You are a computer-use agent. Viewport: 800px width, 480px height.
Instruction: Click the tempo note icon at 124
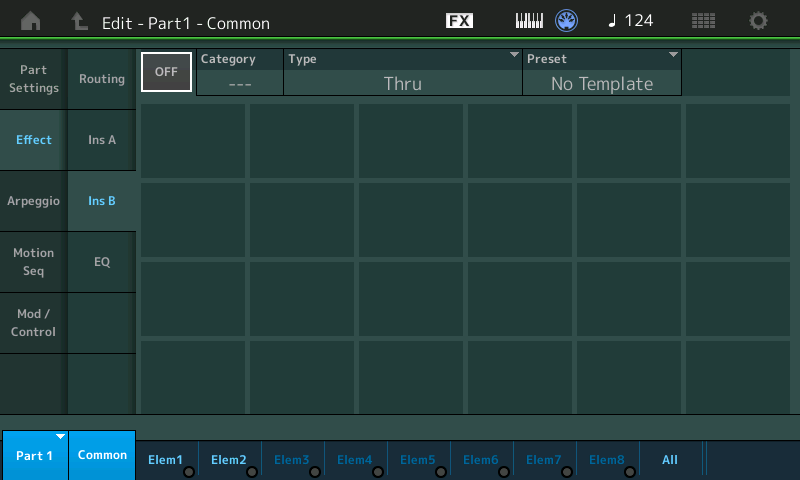coord(612,21)
